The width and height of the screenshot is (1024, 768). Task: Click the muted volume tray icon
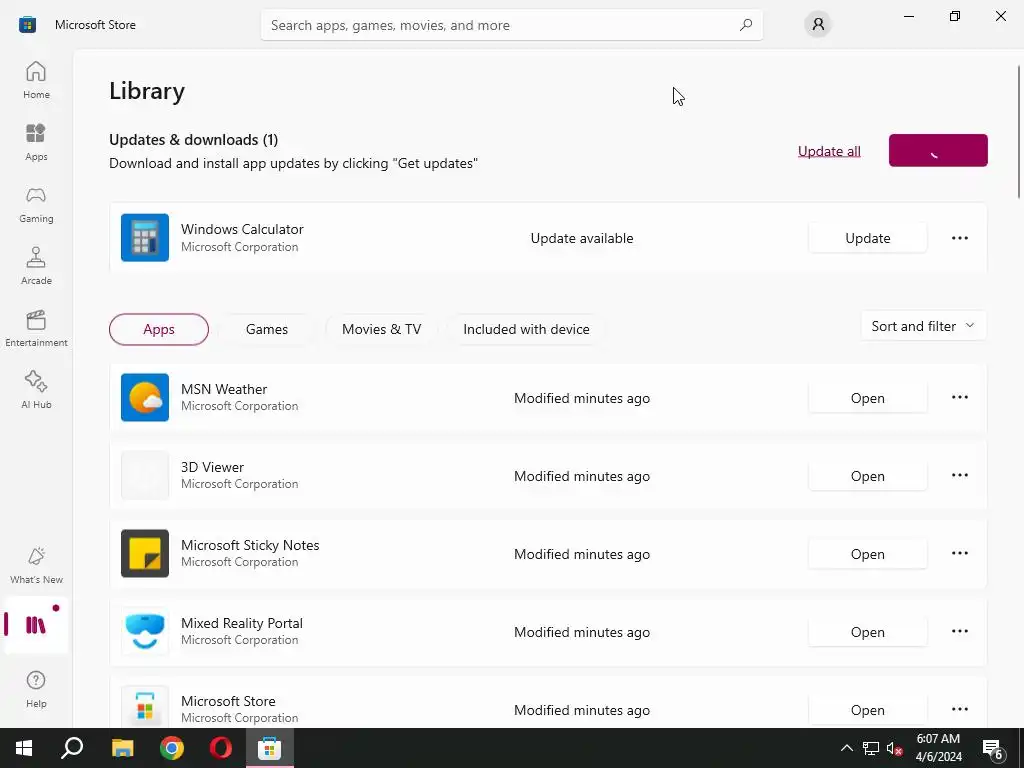894,748
